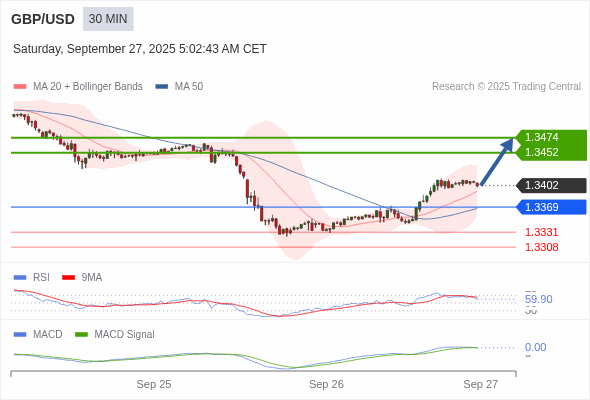Screen dimensions: 590x400
Task: Toggle the RSI legend entry
Action: [x=32, y=278]
